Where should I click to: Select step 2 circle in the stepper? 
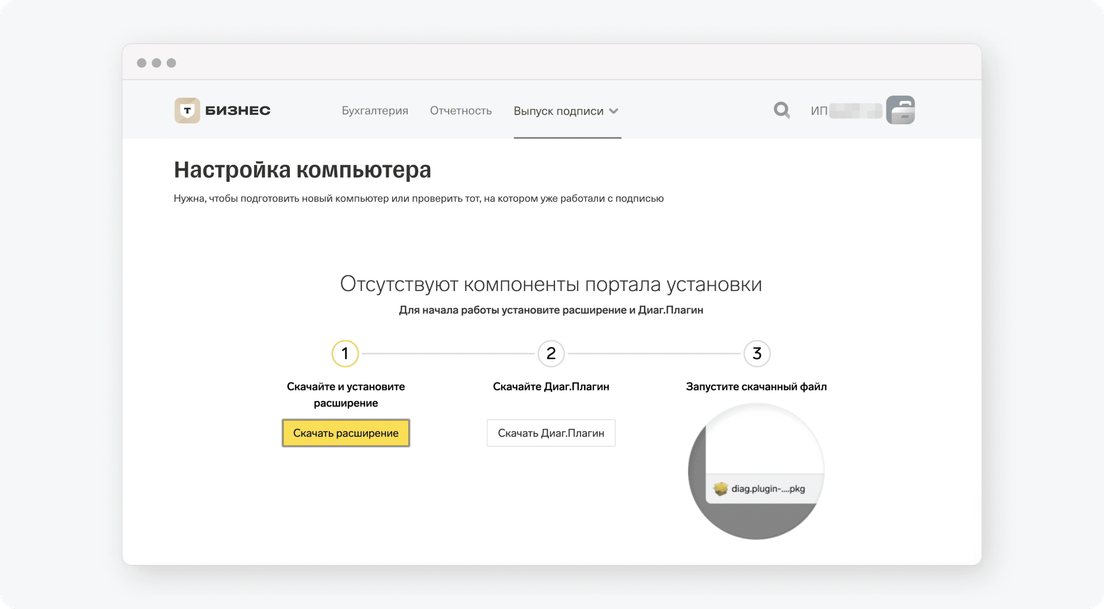(551, 353)
